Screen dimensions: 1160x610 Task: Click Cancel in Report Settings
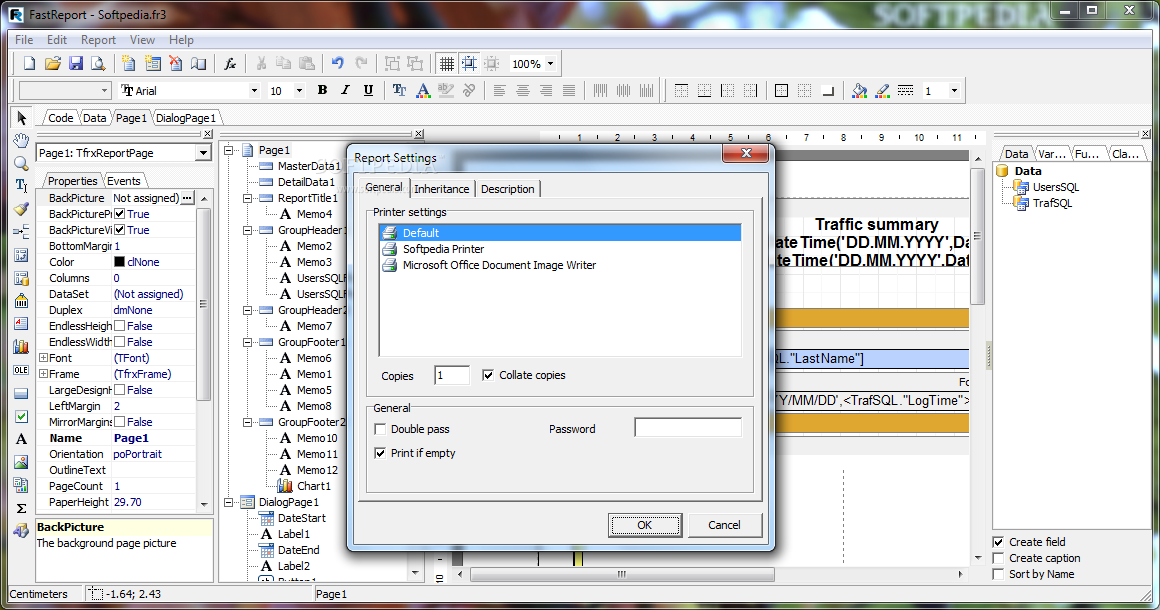click(724, 525)
